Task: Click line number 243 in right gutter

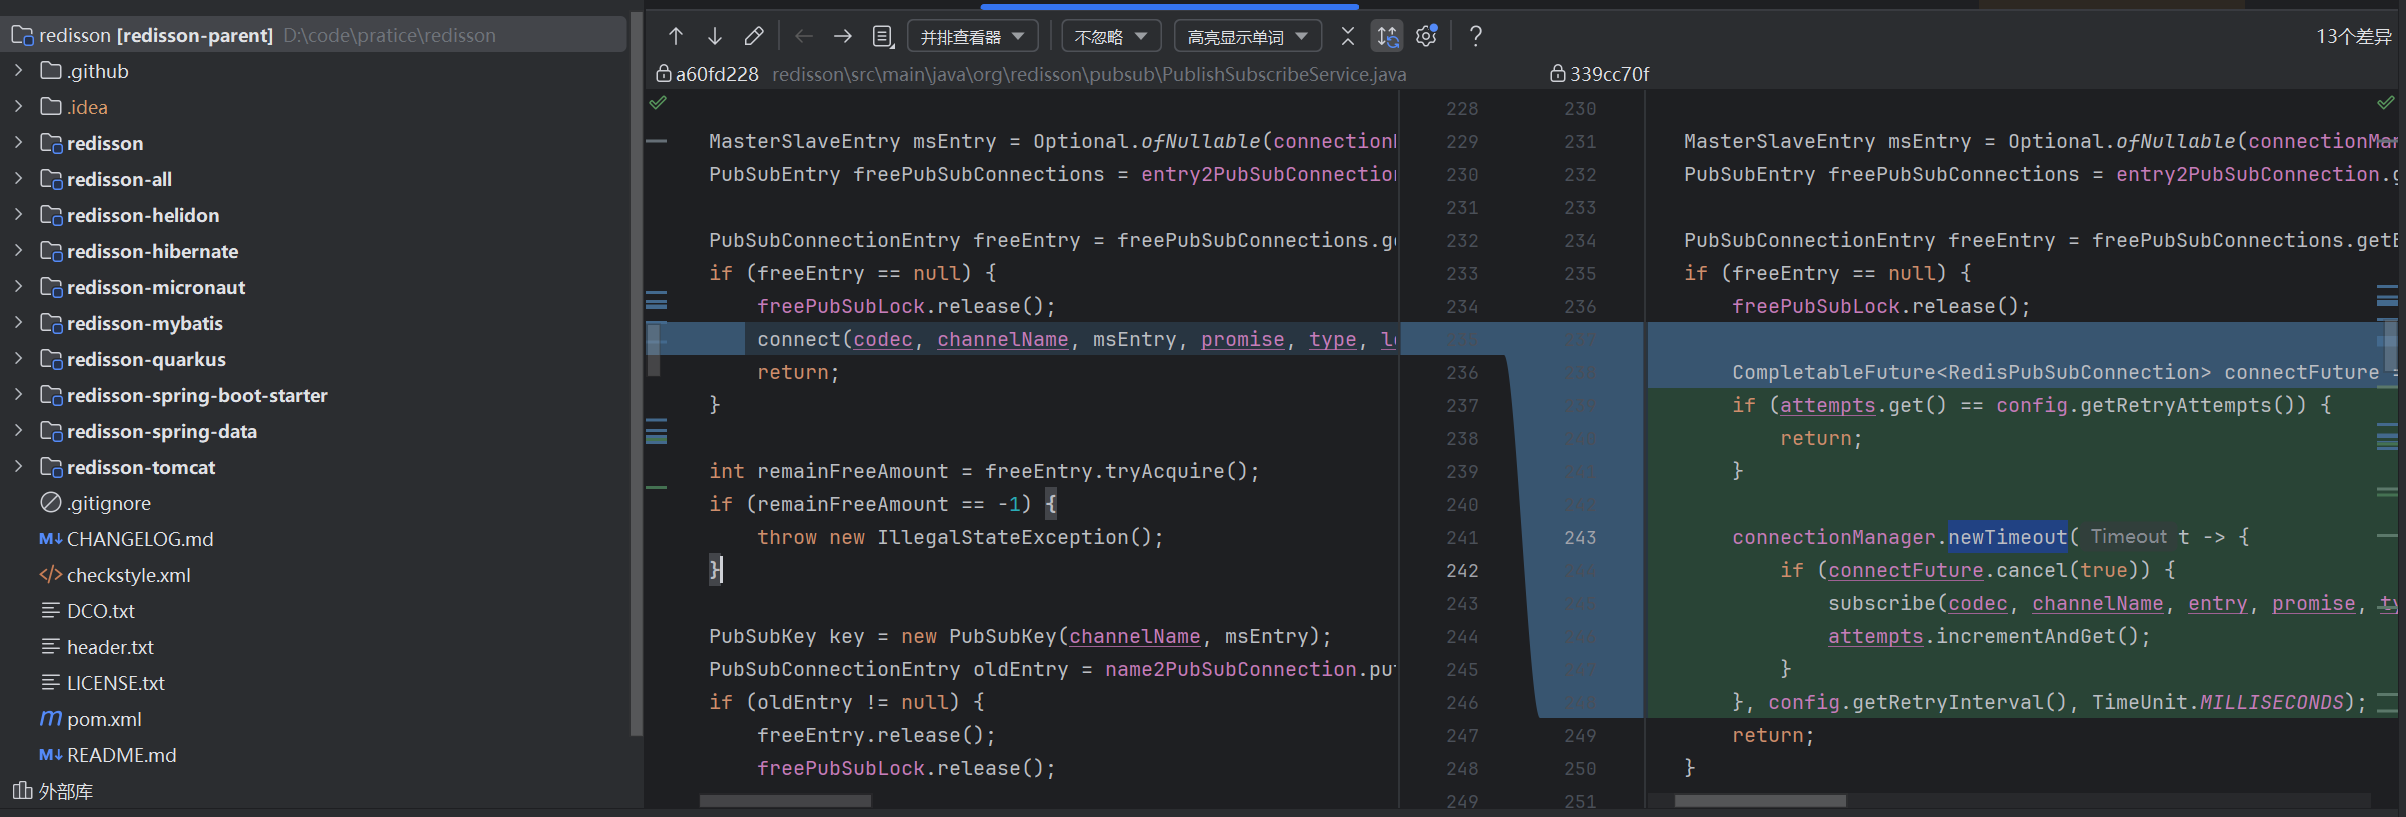Action: click(1580, 537)
